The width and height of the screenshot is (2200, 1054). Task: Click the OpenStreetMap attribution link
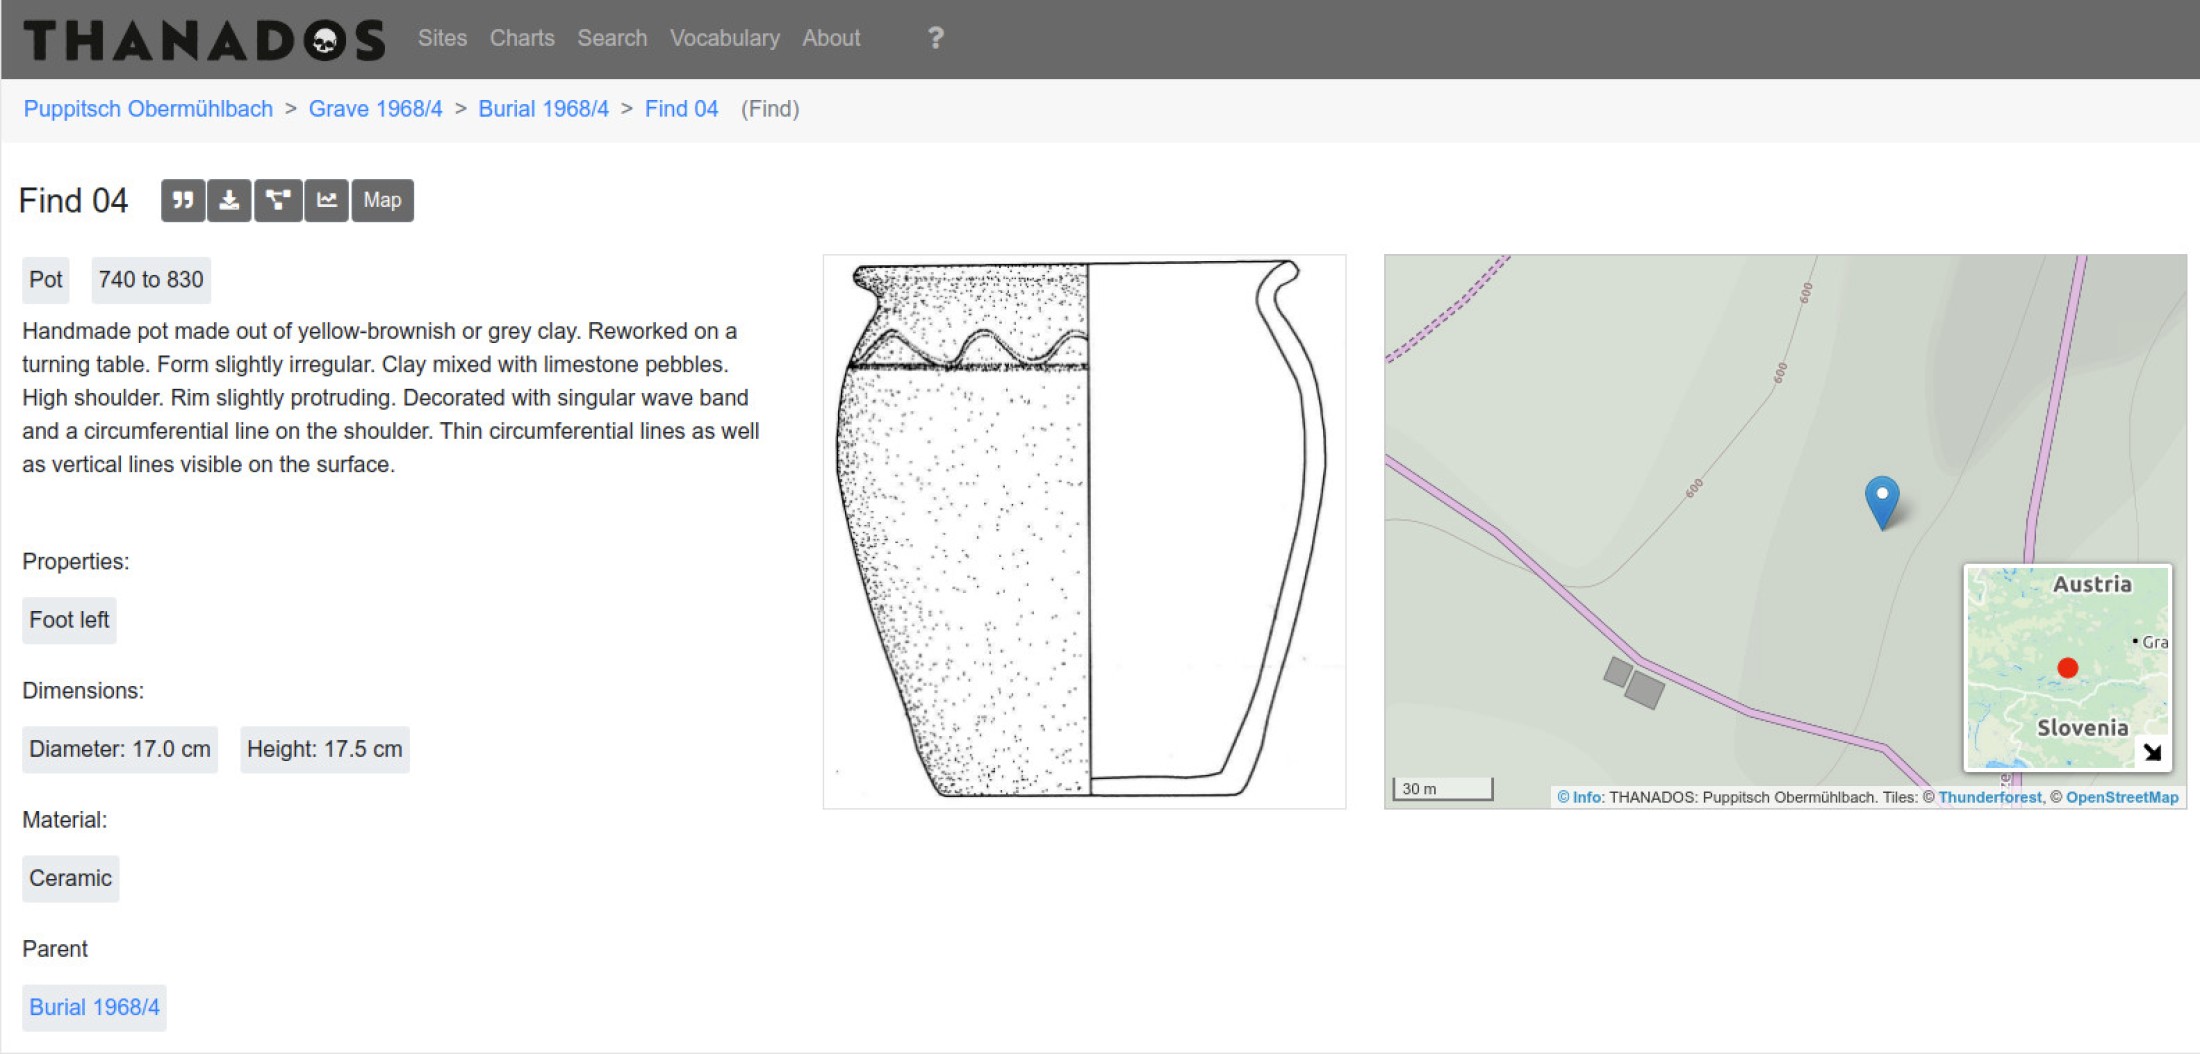tap(2121, 797)
